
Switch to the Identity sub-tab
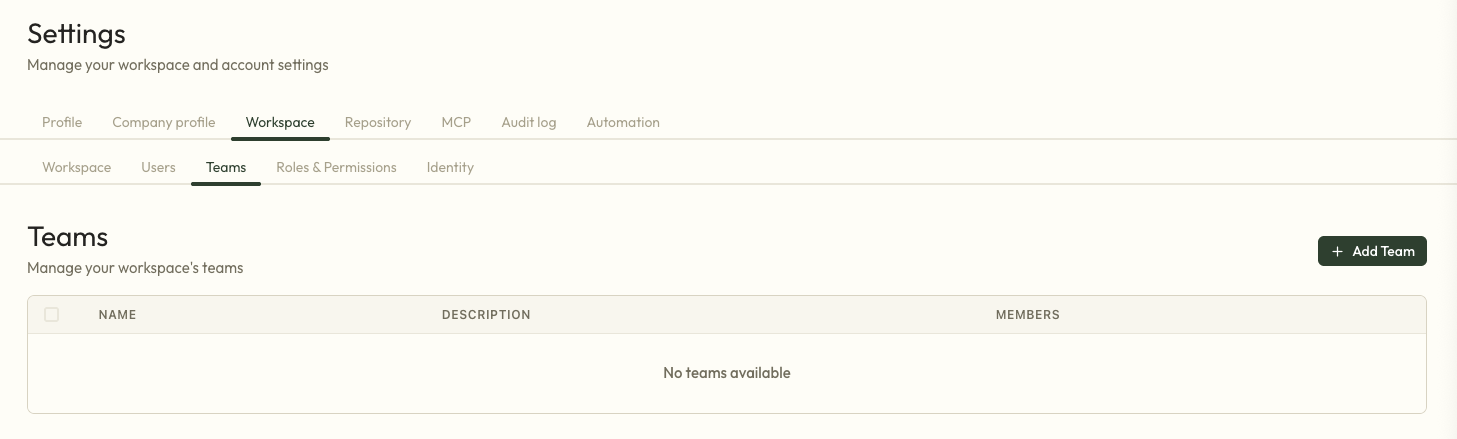pos(450,167)
